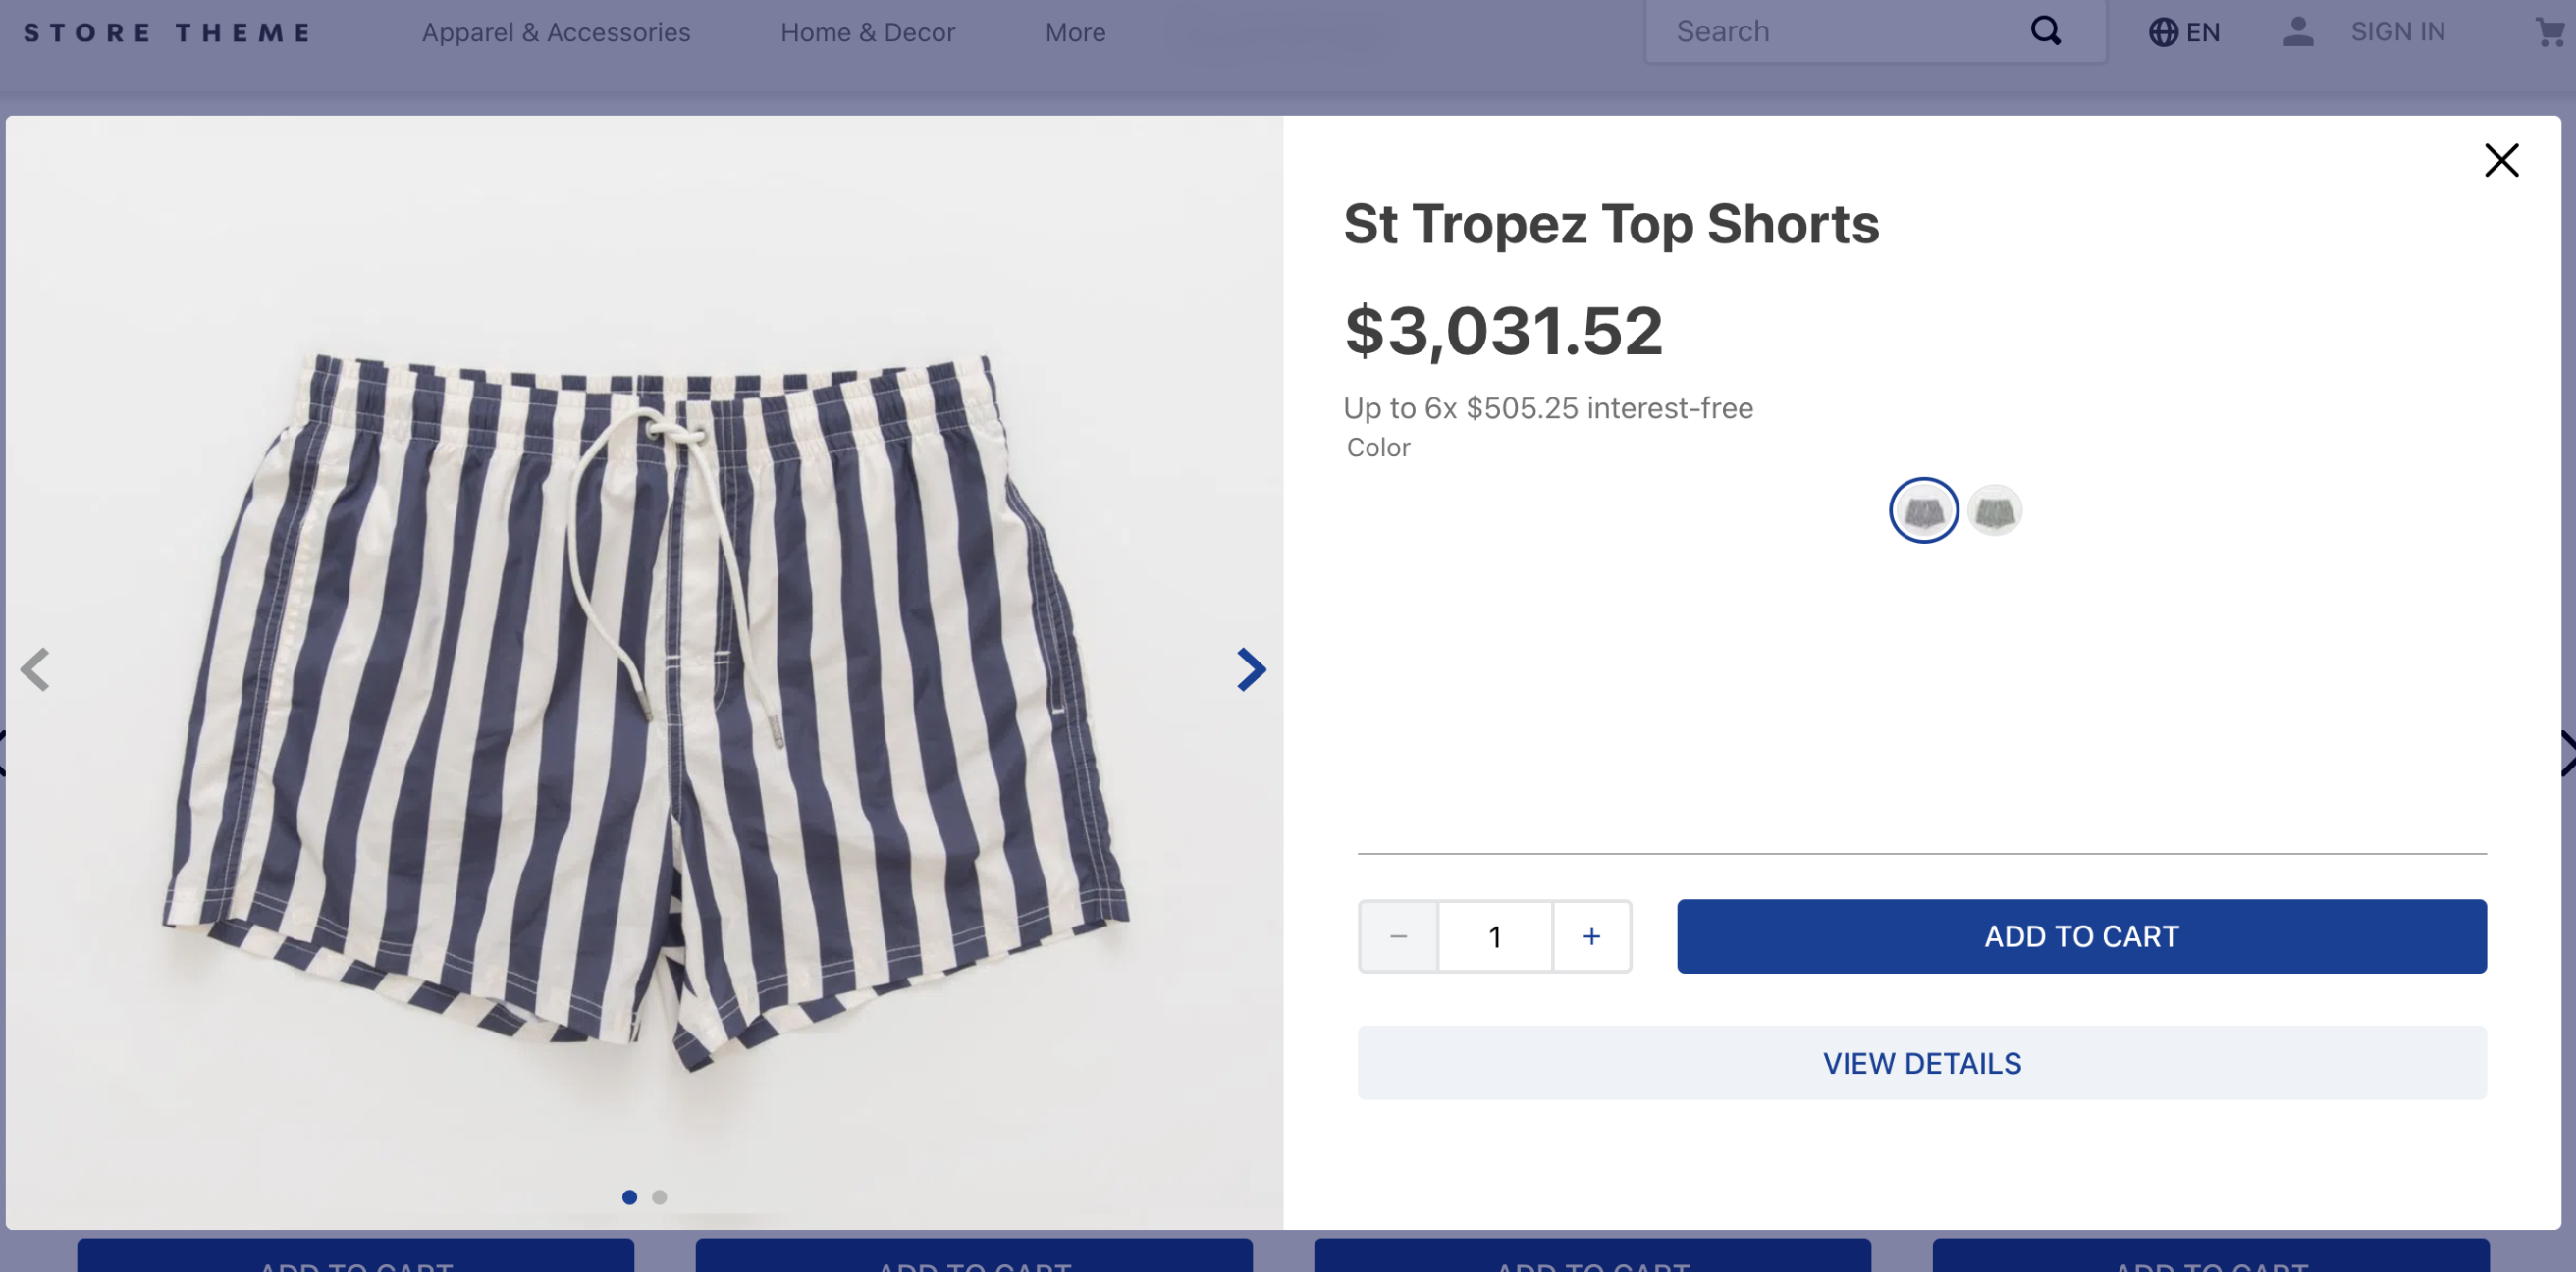Click the Sign In link
2576x1272 pixels.
[2397, 32]
